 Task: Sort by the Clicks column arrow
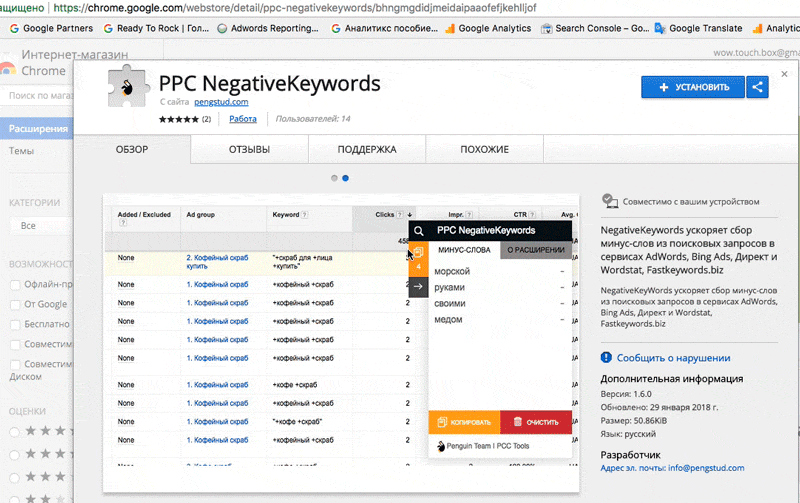click(x=410, y=215)
